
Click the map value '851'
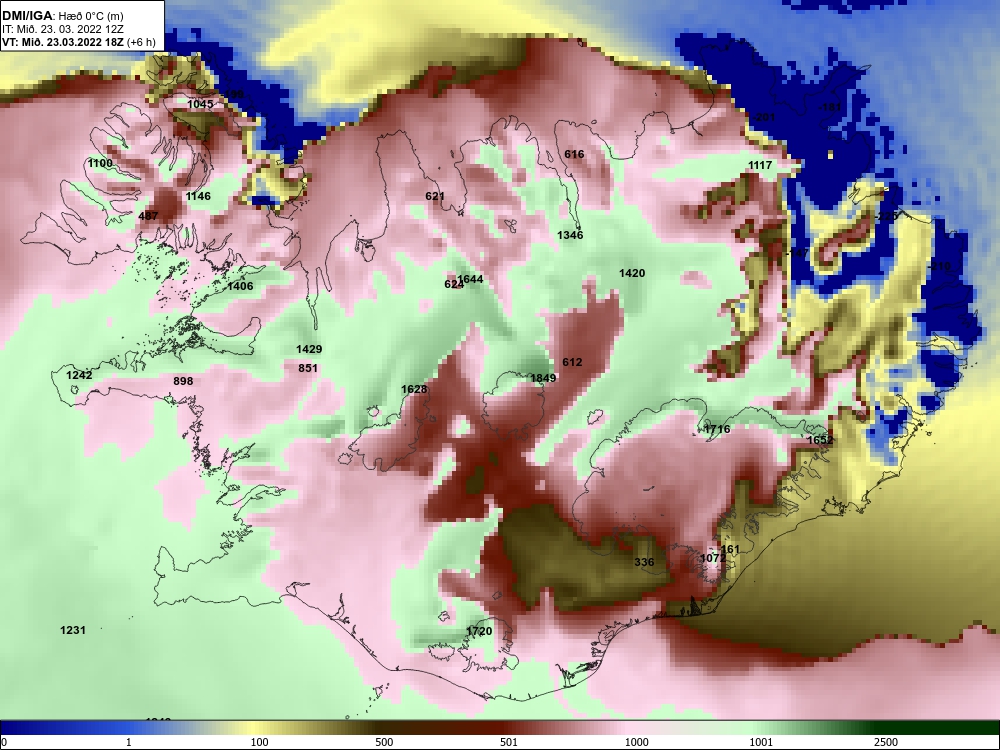[x=308, y=368]
